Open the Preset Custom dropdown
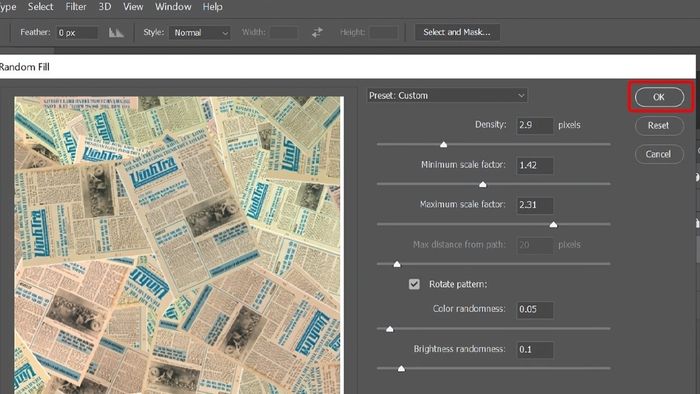The width and height of the screenshot is (700, 394). tap(447, 95)
